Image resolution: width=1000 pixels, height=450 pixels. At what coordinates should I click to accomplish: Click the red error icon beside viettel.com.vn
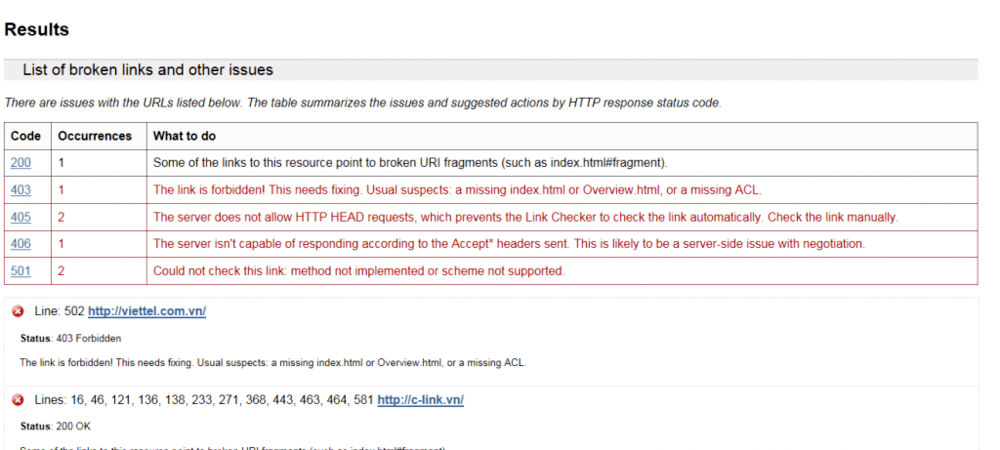pyautogui.click(x=18, y=312)
